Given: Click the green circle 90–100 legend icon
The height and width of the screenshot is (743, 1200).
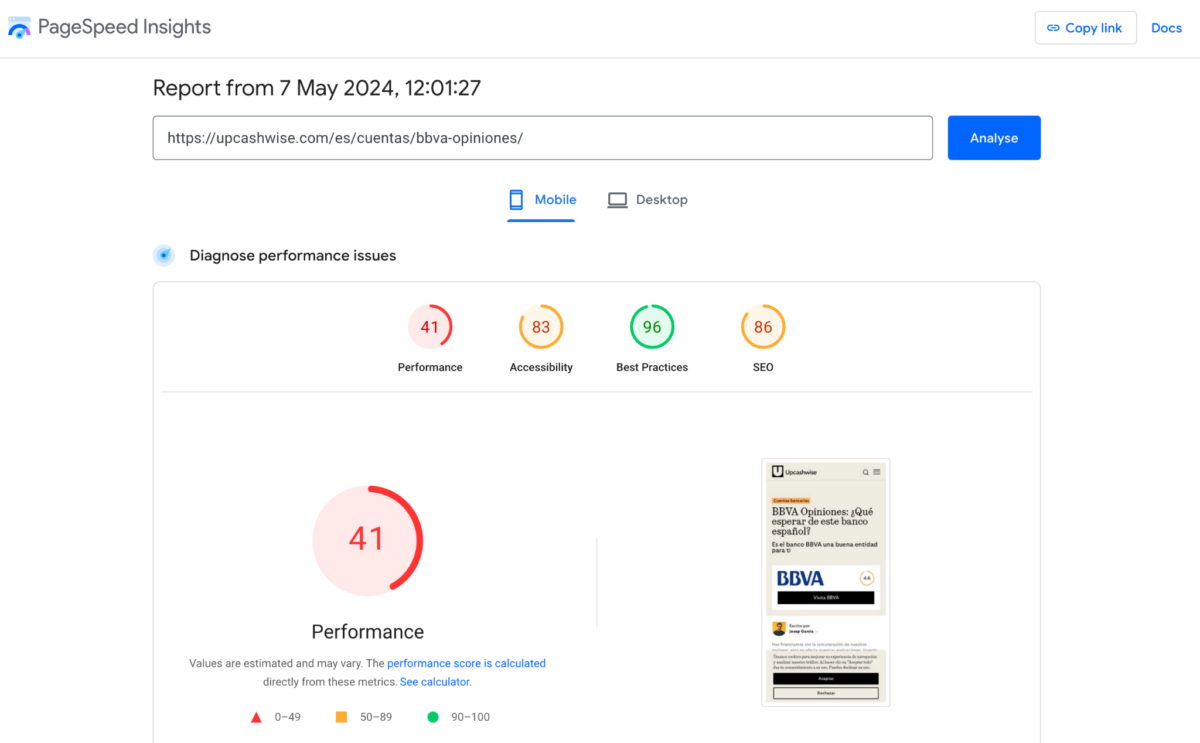Looking at the screenshot, I should 433,717.
